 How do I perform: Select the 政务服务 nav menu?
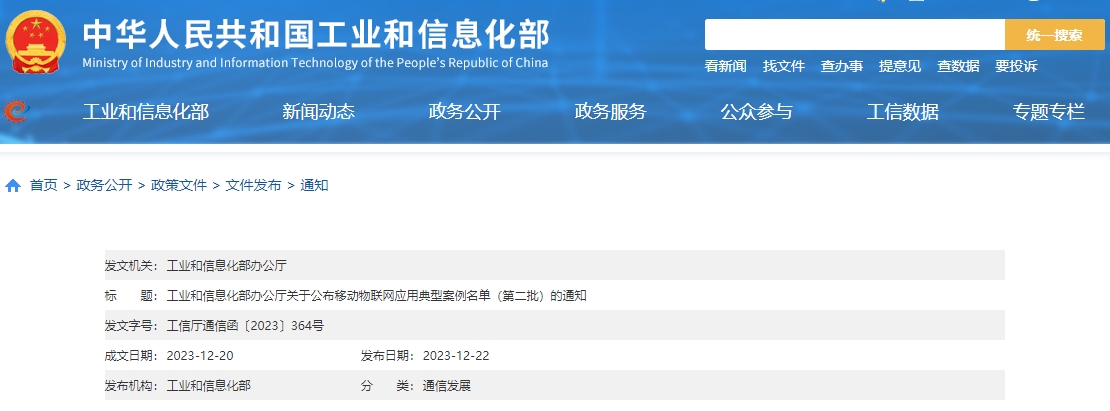tap(610, 112)
